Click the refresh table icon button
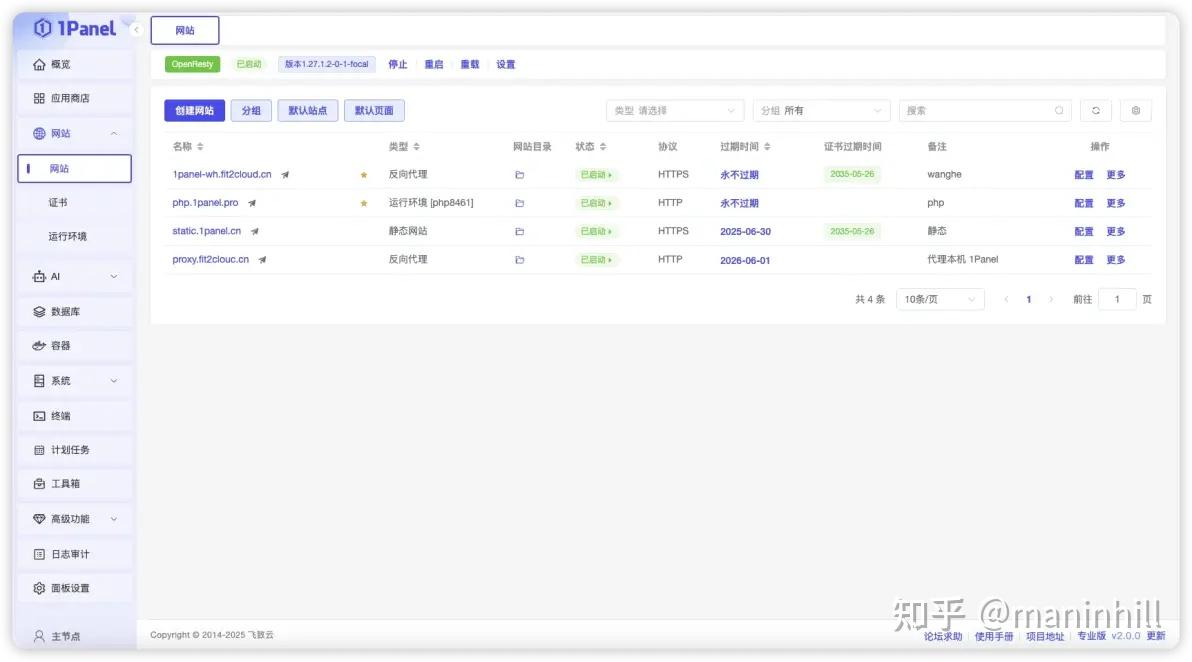 point(1095,111)
